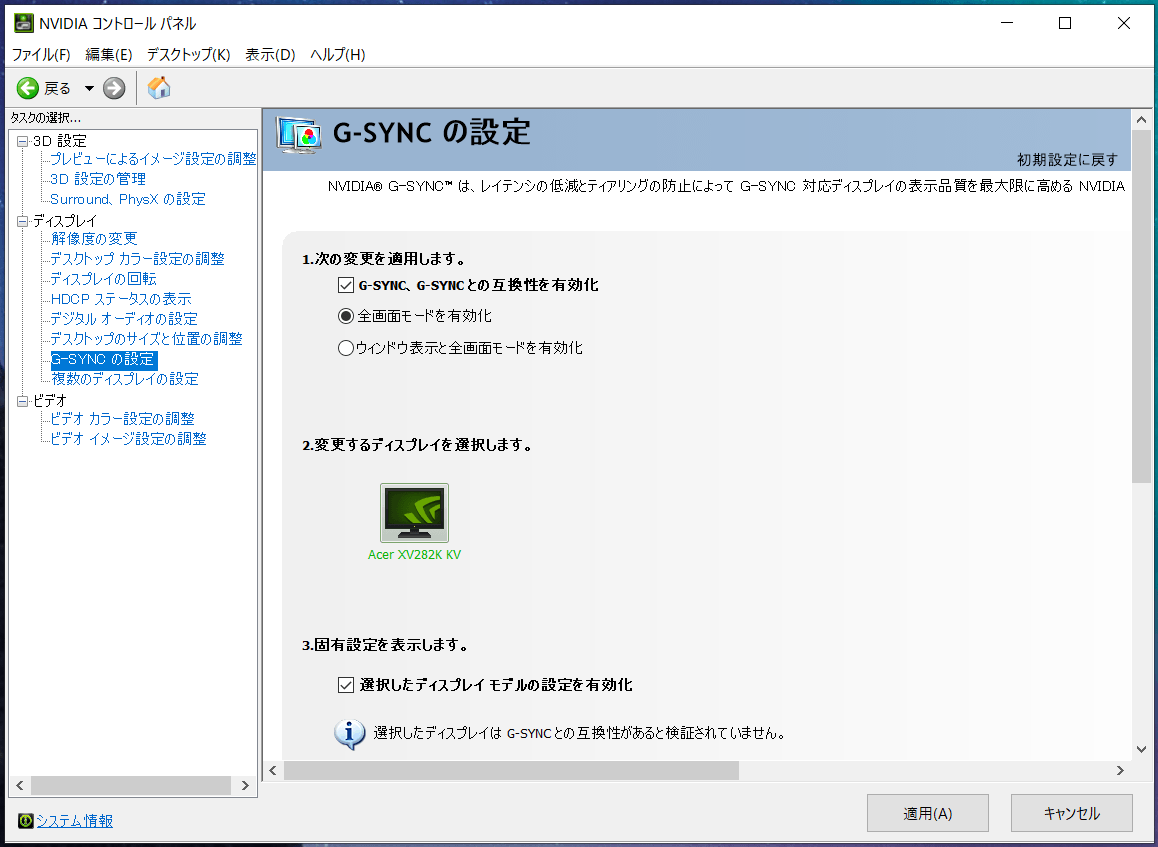Open デスクトップのサイズと位置の調整 page
Image resolution: width=1158 pixels, height=847 pixels.
point(146,338)
